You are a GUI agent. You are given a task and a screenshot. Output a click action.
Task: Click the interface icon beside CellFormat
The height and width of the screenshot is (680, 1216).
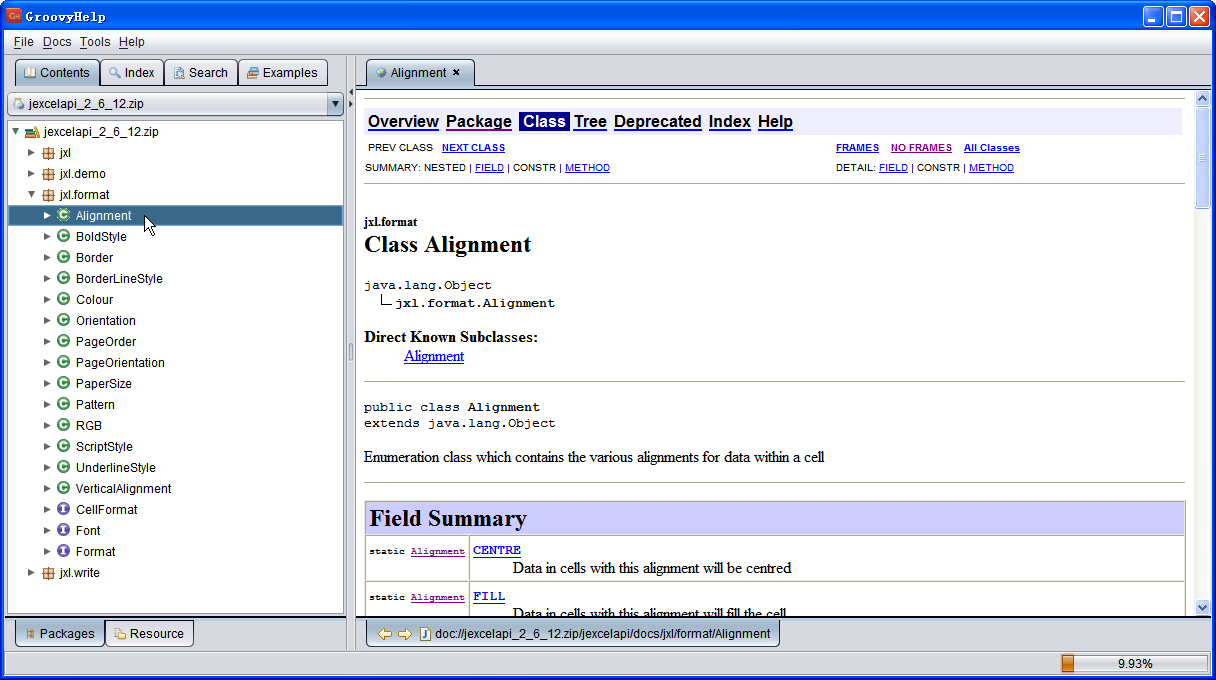point(63,510)
